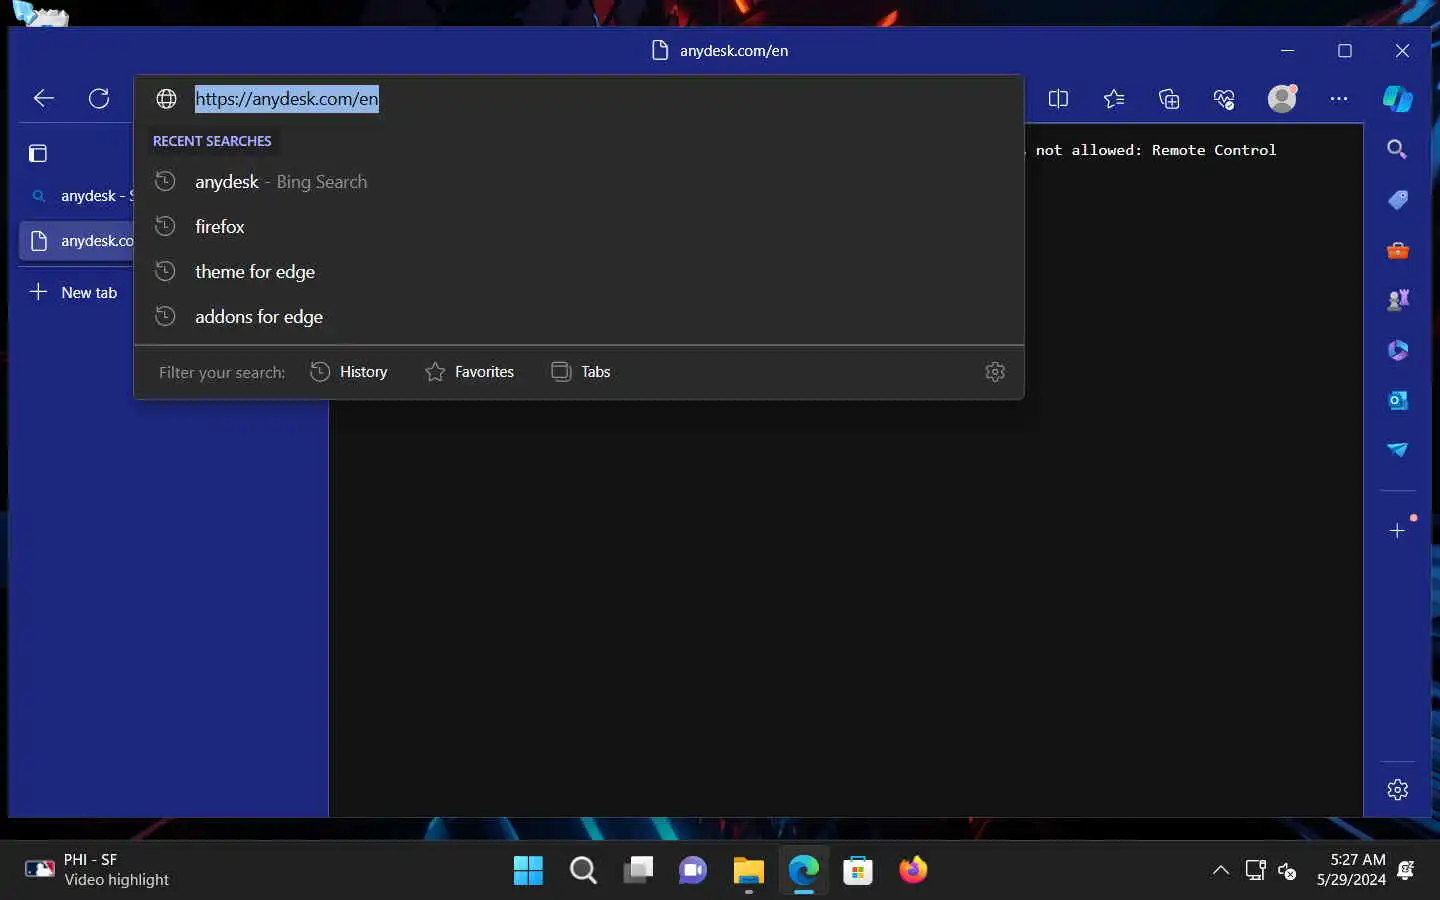Open the sidebar Tools briefcase icon
1440x900 pixels.
1398,250
